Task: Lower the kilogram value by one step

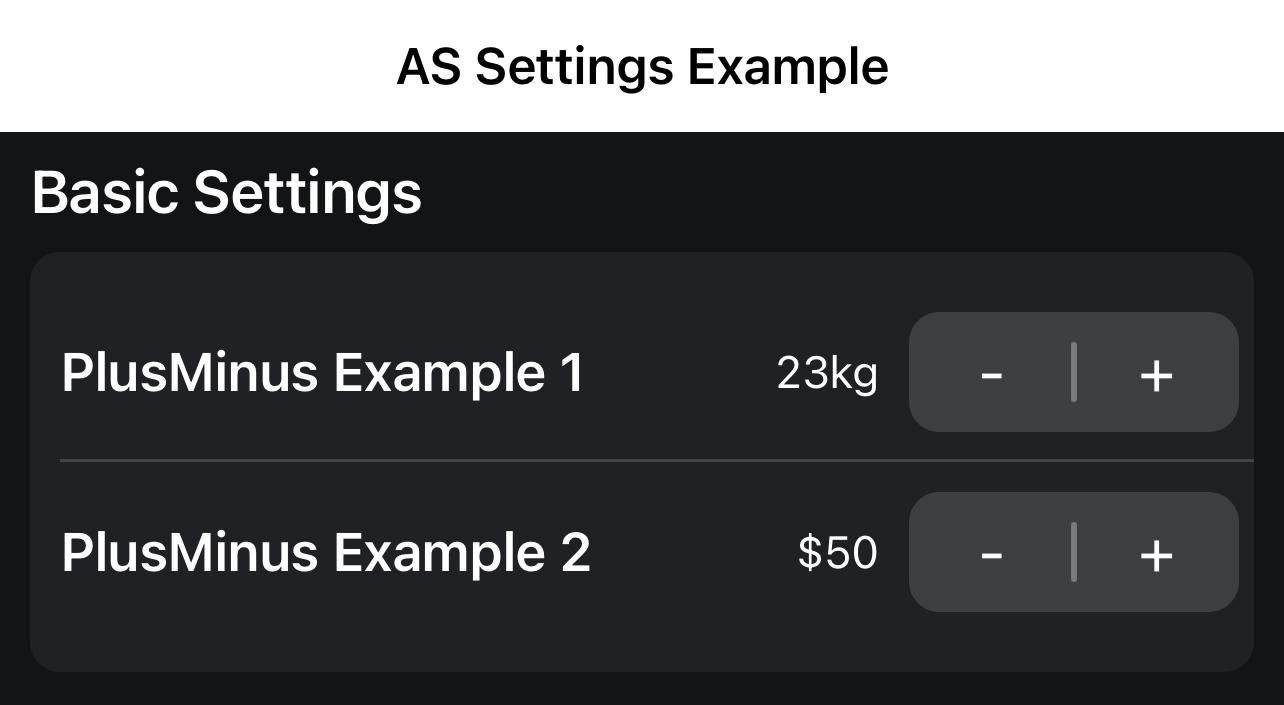Action: coord(991,373)
